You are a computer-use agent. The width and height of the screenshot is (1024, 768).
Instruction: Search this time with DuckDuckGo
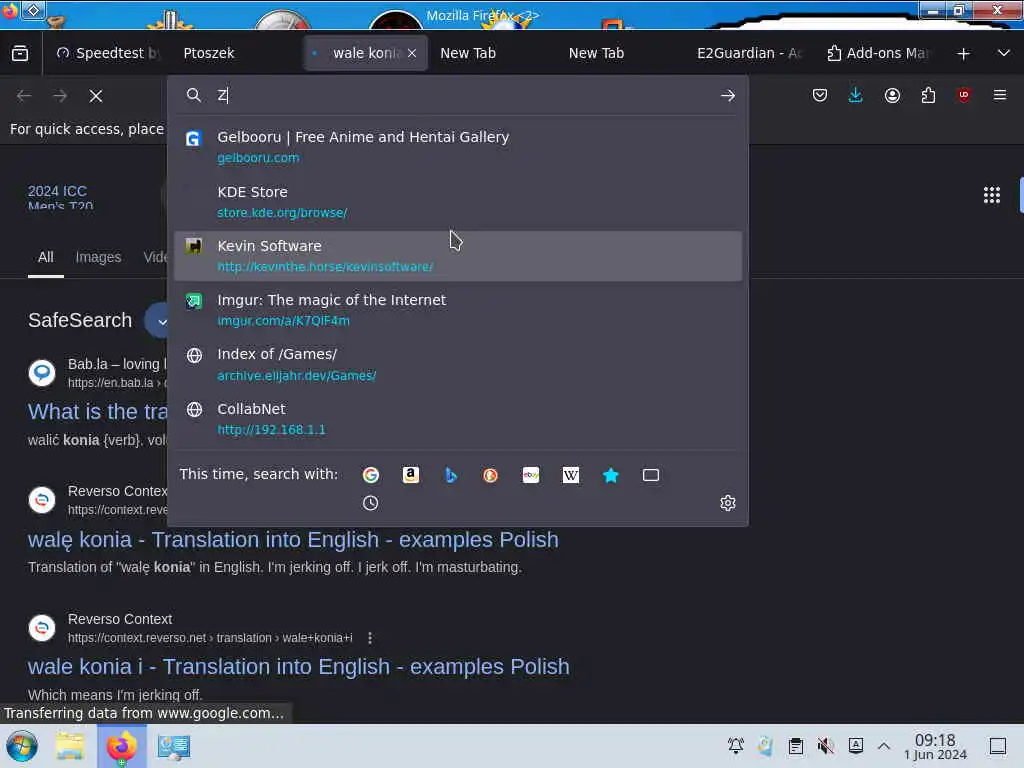(490, 475)
